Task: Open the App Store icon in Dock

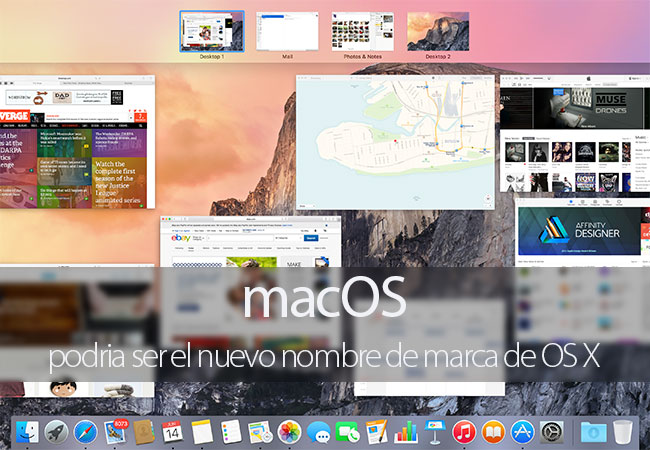Action: point(522,432)
